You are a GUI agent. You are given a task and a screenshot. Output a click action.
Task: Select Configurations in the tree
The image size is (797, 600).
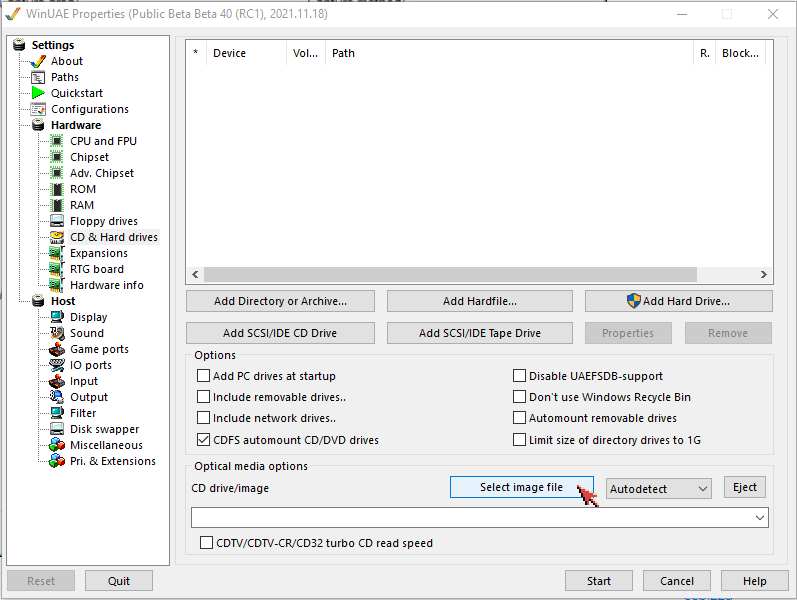click(90, 109)
